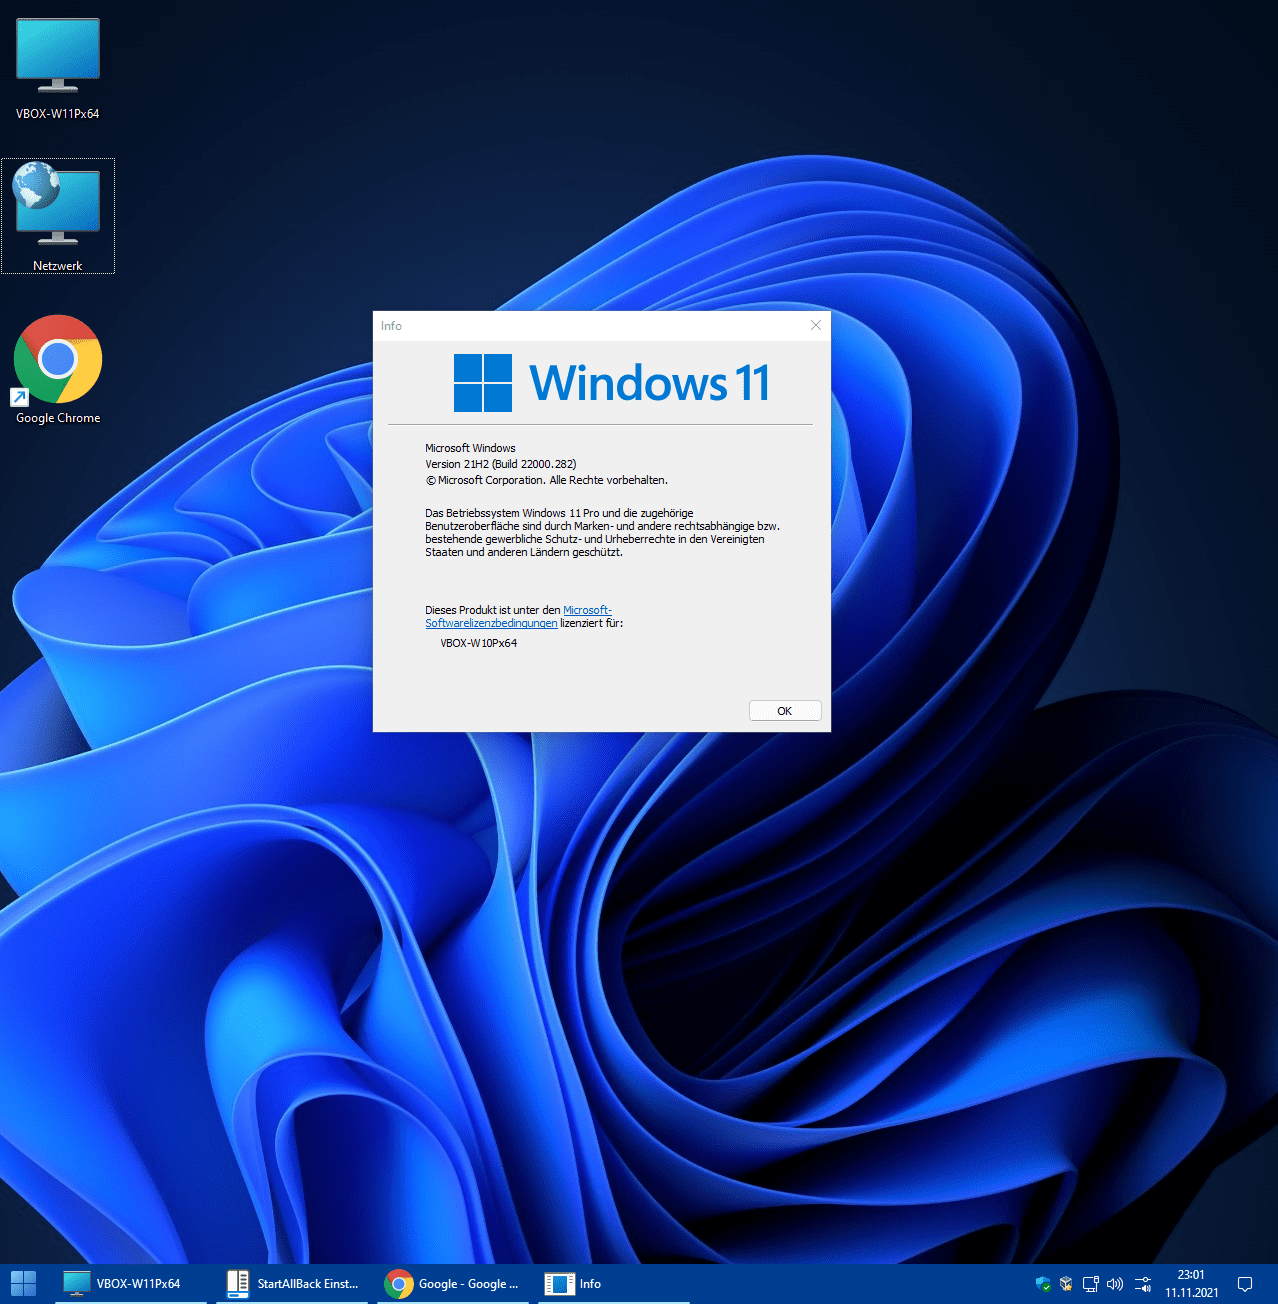Click the Windows 11 logo banner
This screenshot has height=1304, width=1278.
tap(611, 382)
